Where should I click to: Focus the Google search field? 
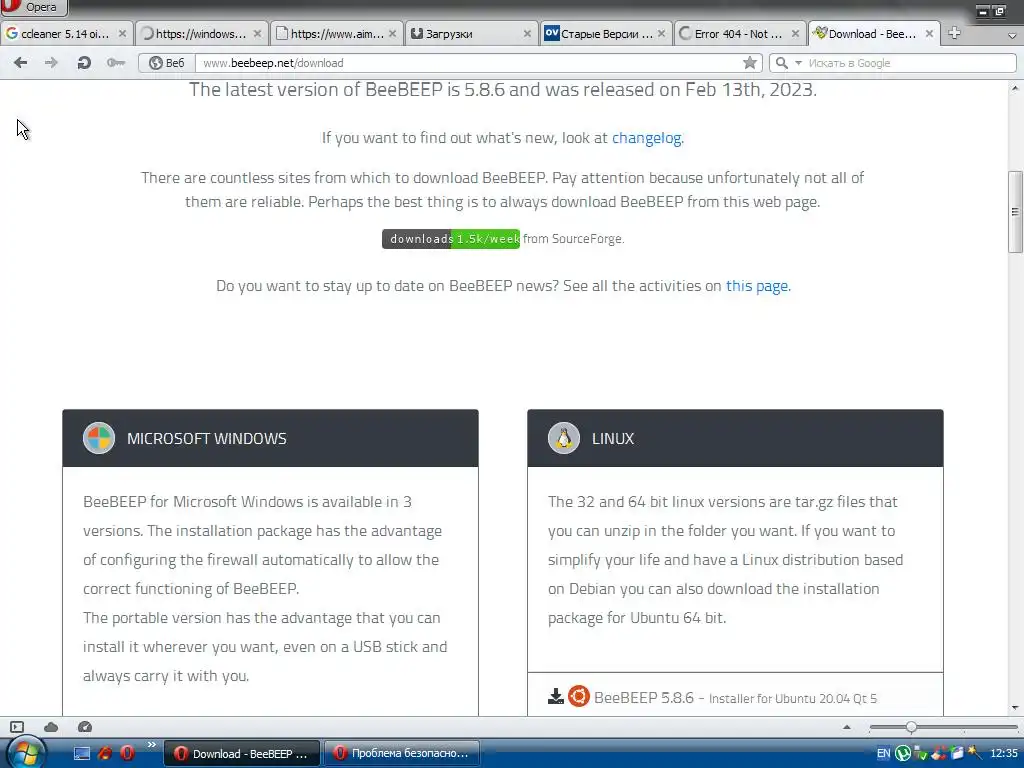[x=910, y=63]
